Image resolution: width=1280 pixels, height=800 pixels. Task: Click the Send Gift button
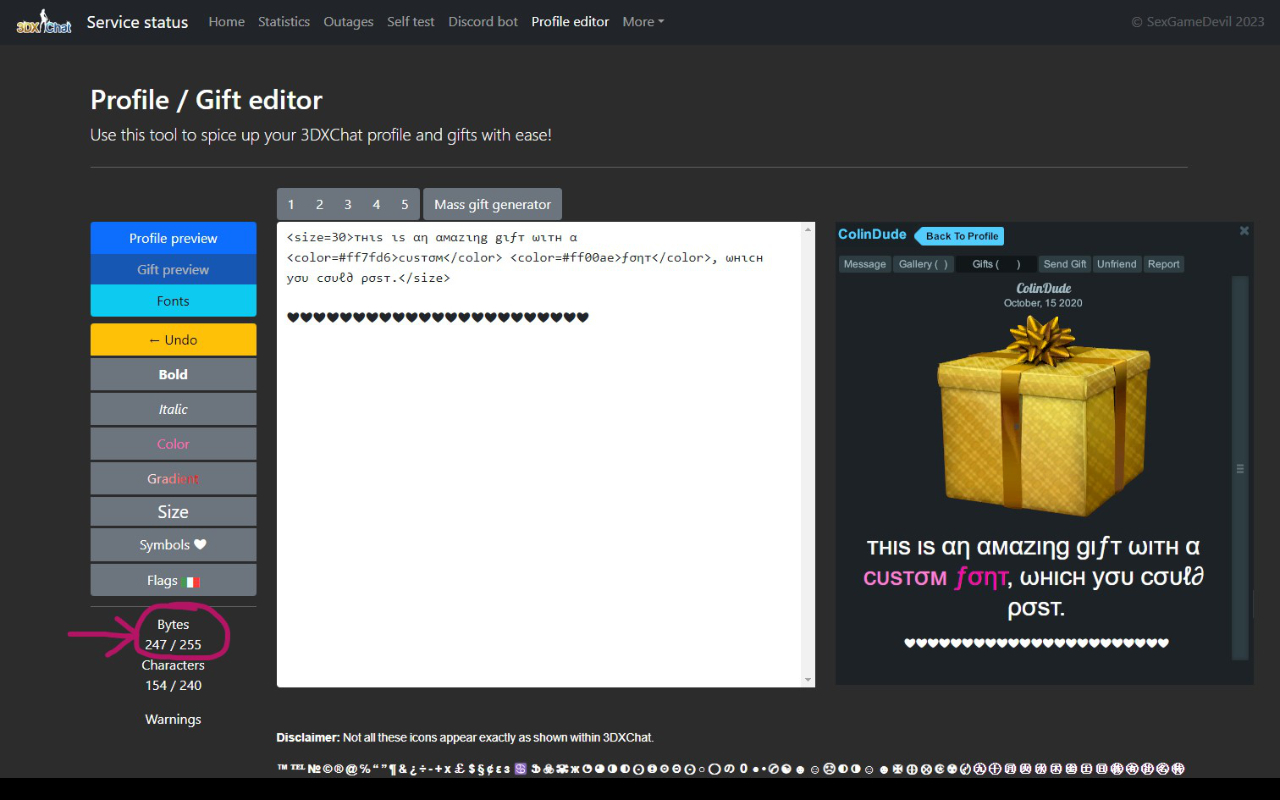click(x=1064, y=263)
